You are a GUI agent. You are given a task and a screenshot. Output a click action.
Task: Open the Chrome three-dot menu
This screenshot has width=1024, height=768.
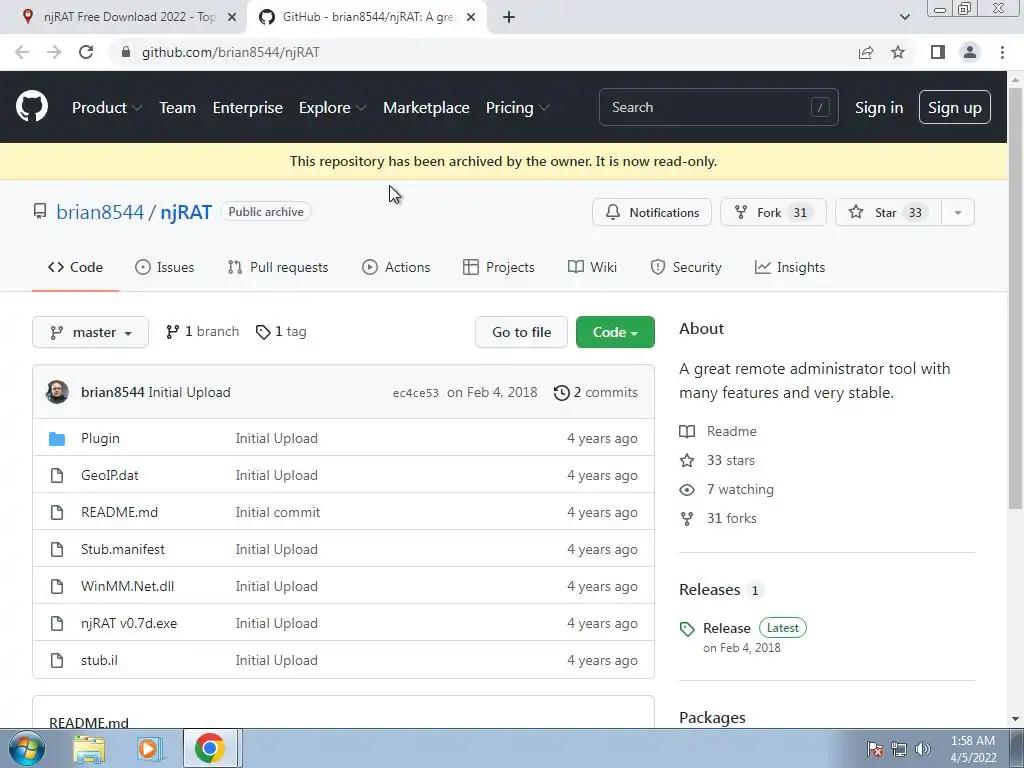click(x=1002, y=52)
